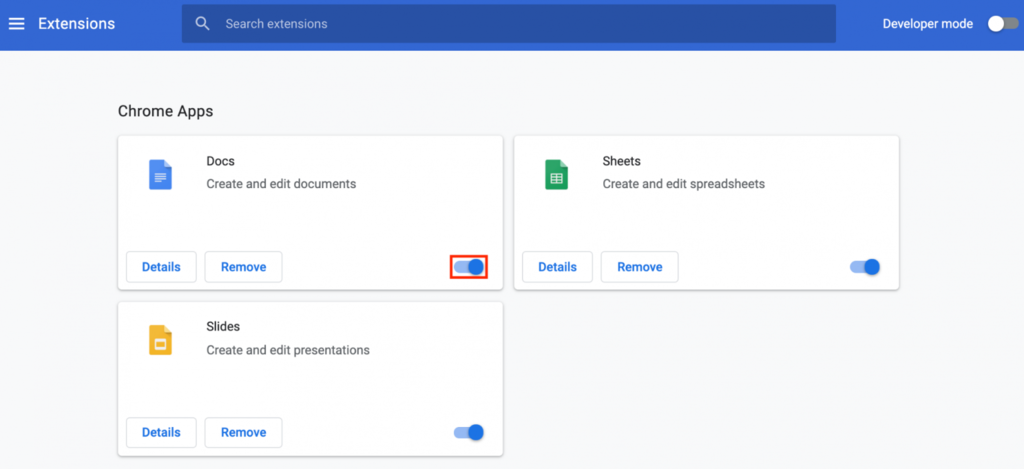Open Details for Docs
This screenshot has height=469, width=1024.
[161, 267]
